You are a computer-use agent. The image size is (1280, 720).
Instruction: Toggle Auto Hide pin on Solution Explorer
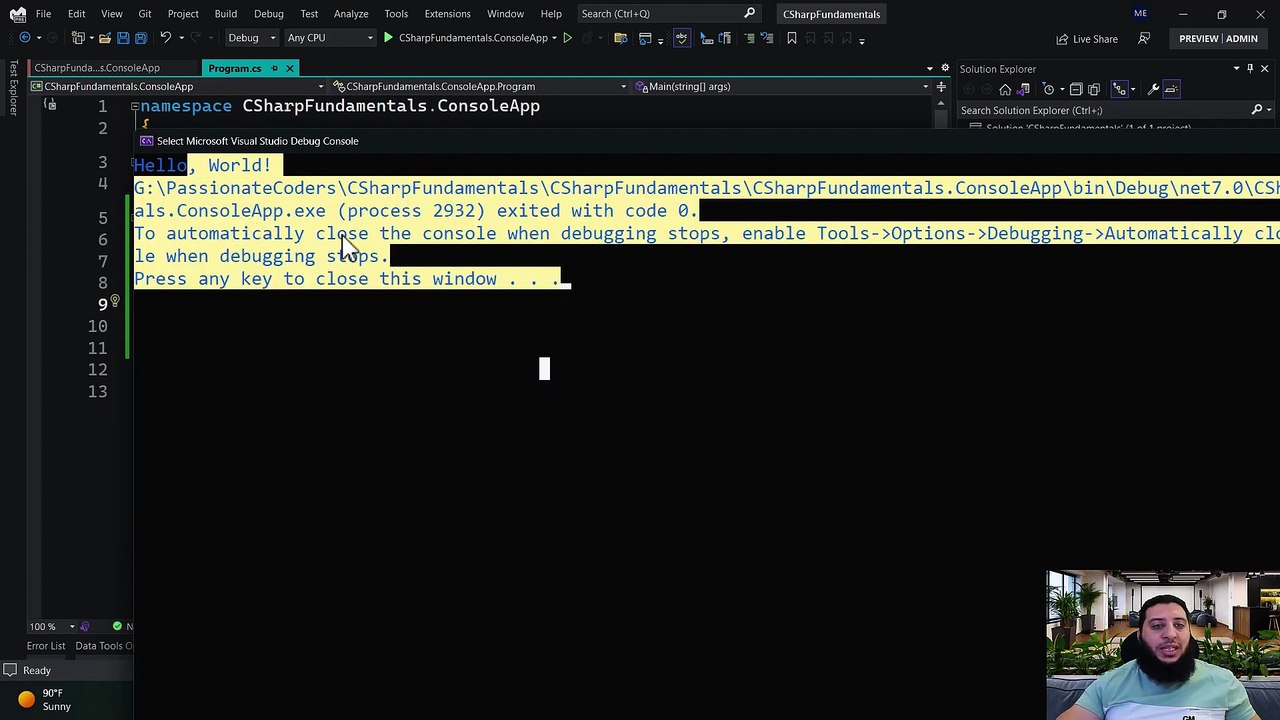pos(1250,68)
